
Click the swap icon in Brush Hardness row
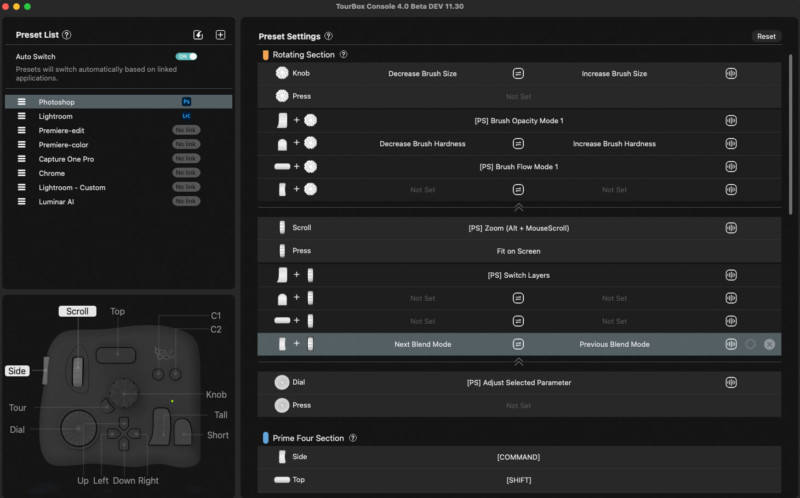tap(518, 143)
